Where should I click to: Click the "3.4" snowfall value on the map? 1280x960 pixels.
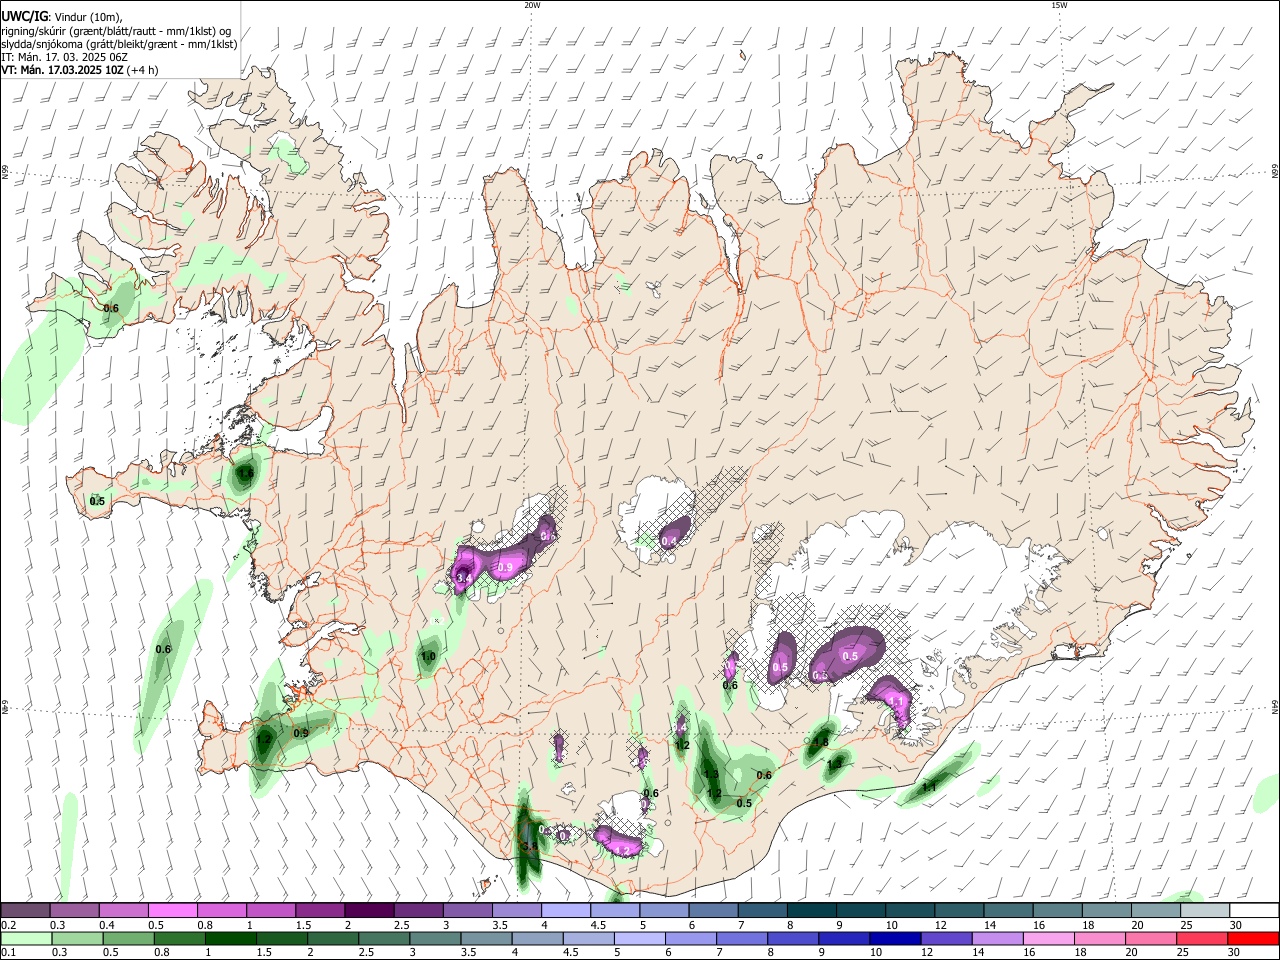point(463,578)
